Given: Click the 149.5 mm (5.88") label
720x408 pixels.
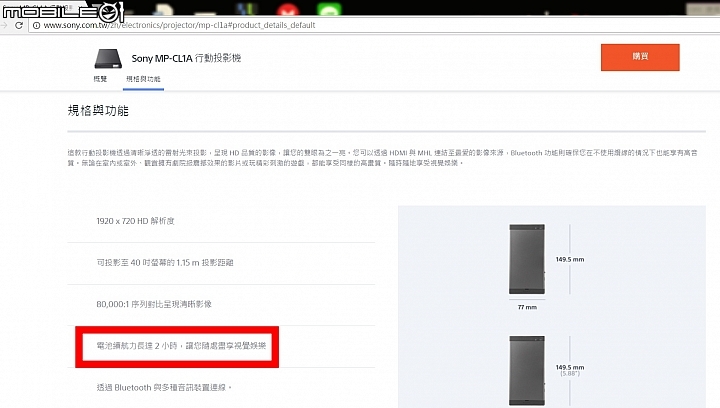Looking at the screenshot, I should point(570,370).
